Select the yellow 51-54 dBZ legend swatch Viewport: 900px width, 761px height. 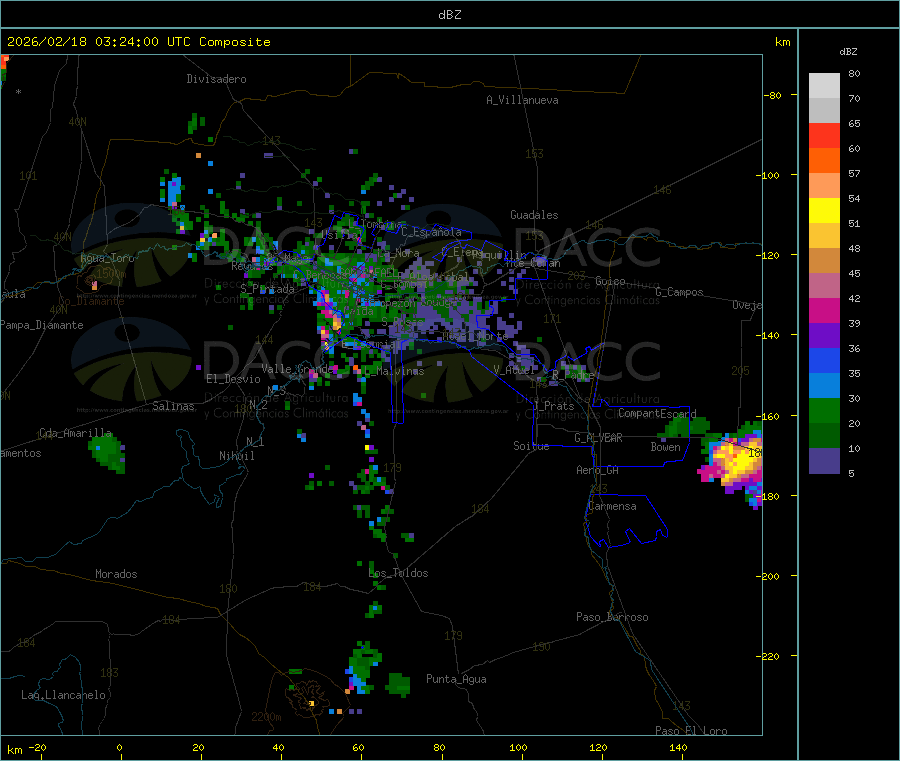pyautogui.click(x=824, y=211)
